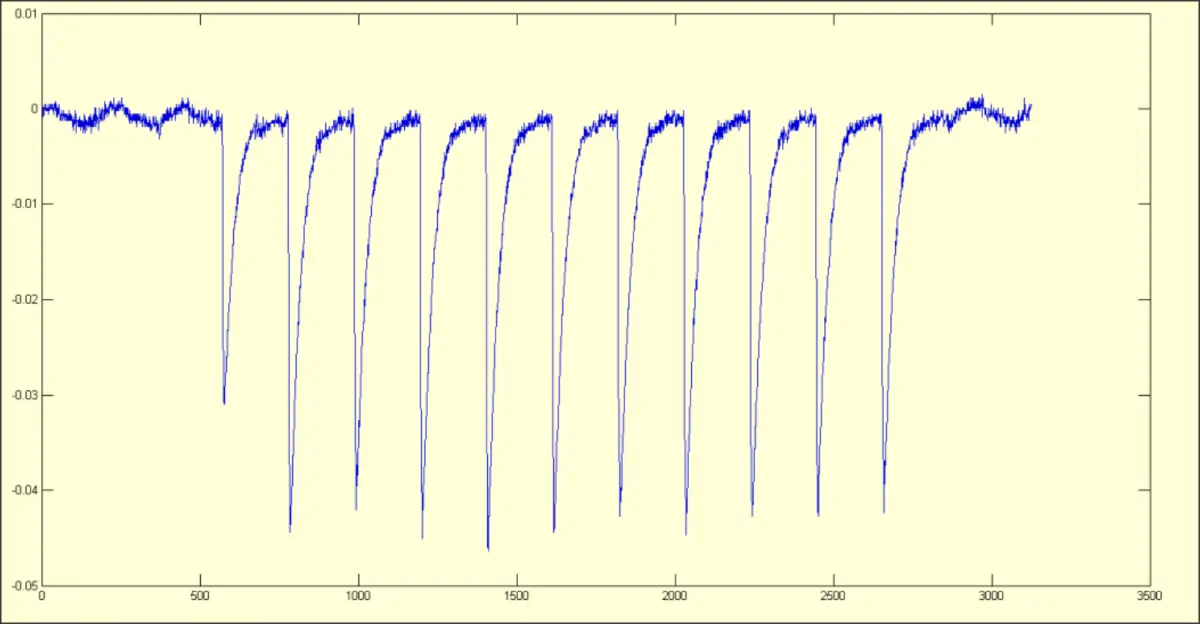1200x624 pixels.
Task: Select the 1500 x-axis tick label
Action: (516, 595)
